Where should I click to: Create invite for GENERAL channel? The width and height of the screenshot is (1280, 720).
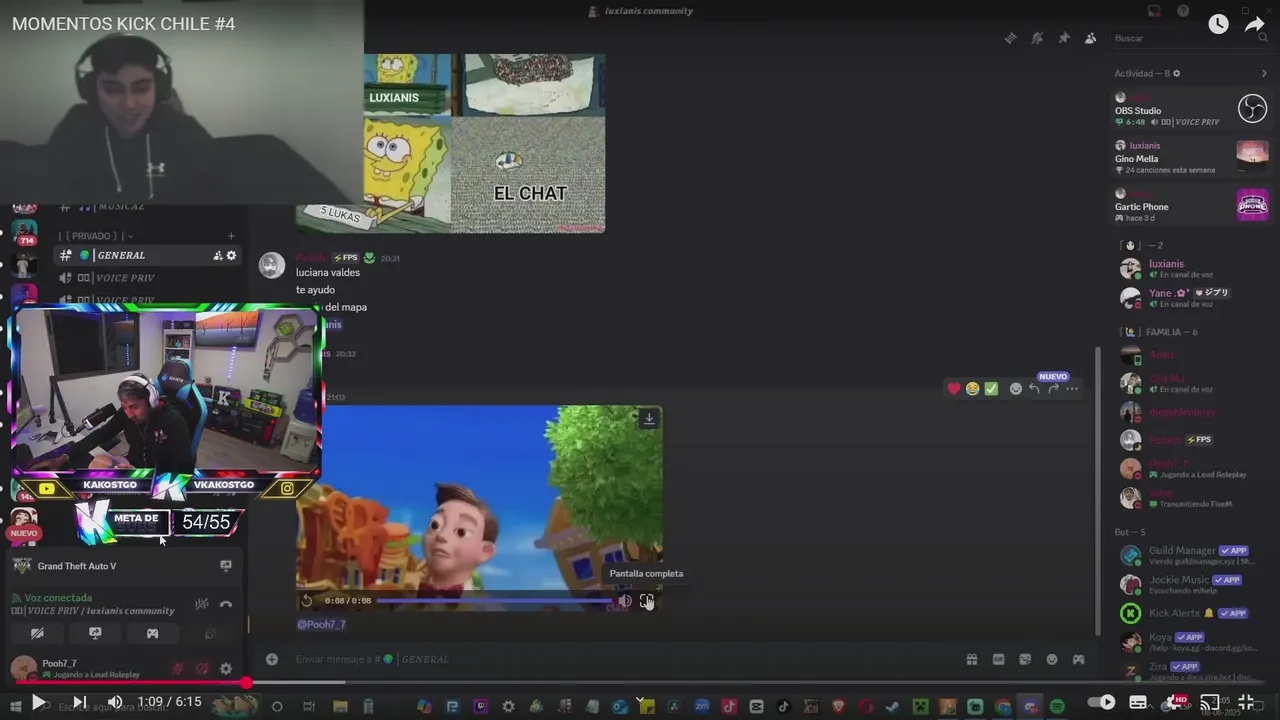click(x=218, y=256)
